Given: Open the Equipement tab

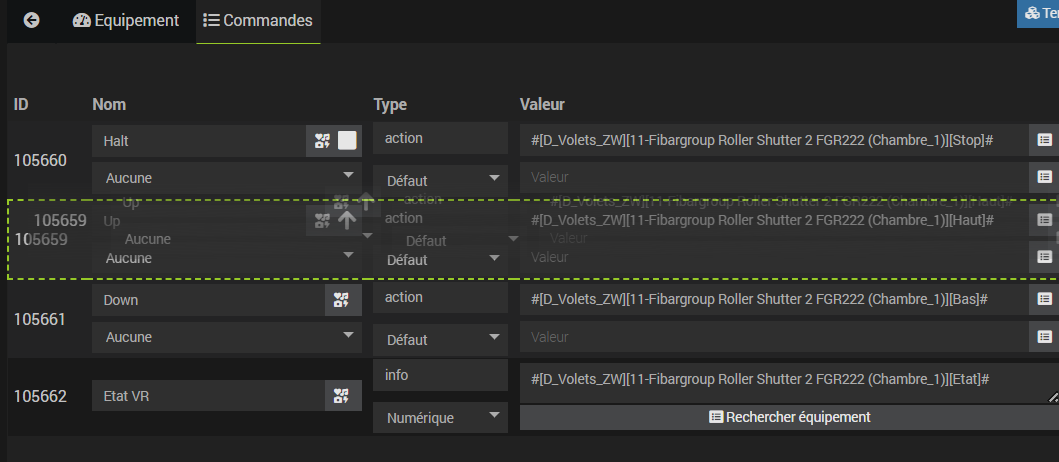Looking at the screenshot, I should pos(126,20).
